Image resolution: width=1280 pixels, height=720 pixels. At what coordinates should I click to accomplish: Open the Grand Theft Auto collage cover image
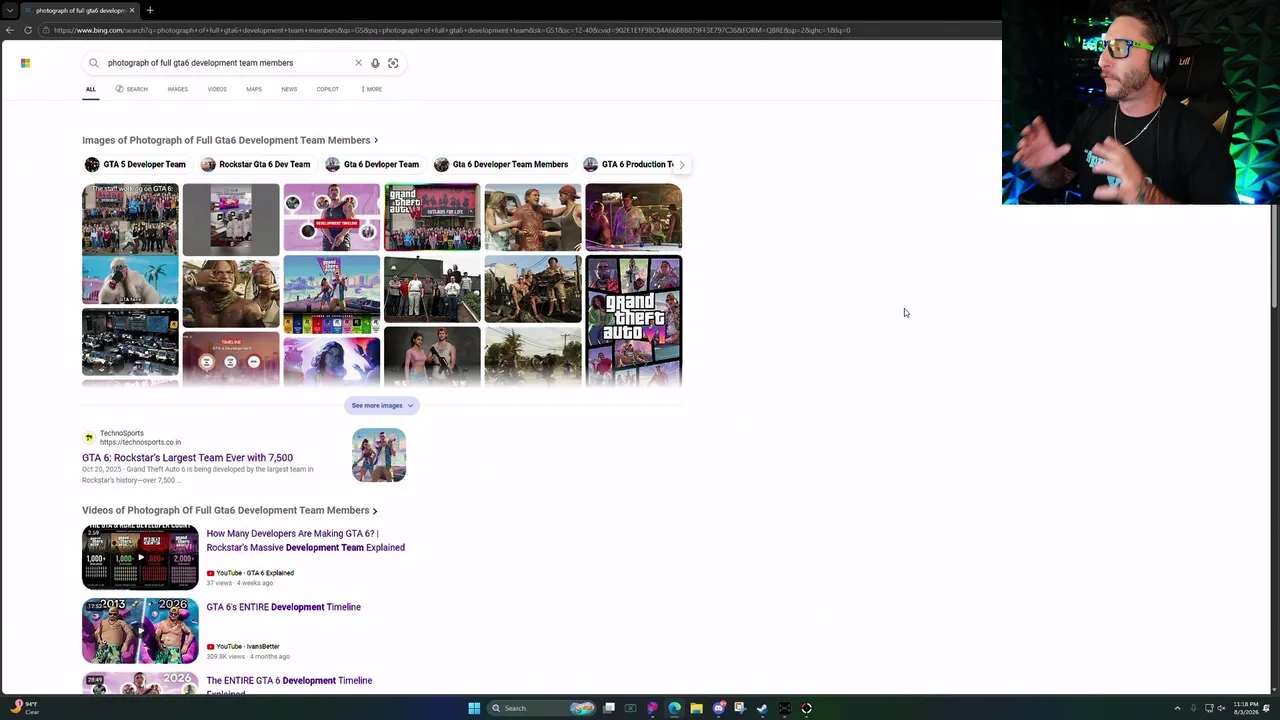tap(634, 320)
